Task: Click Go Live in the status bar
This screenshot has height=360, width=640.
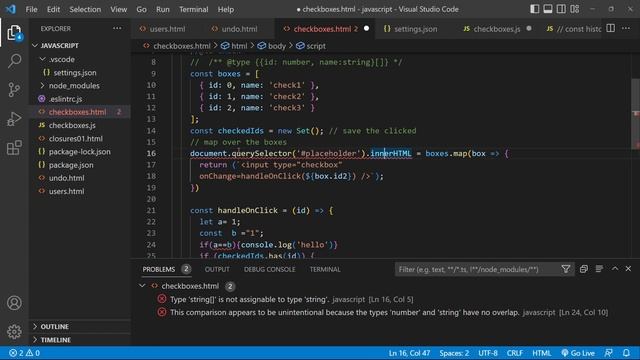Action: pos(578,353)
